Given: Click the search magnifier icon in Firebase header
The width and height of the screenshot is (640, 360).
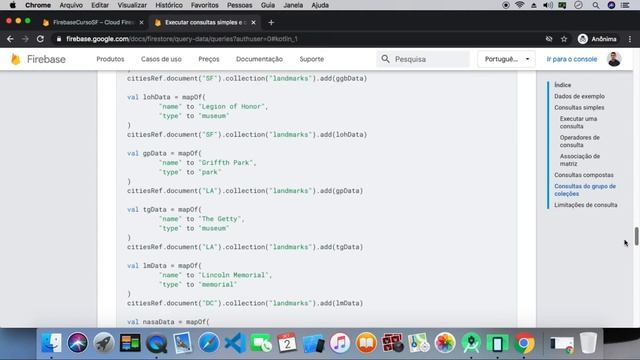Looking at the screenshot, I should [x=385, y=59].
